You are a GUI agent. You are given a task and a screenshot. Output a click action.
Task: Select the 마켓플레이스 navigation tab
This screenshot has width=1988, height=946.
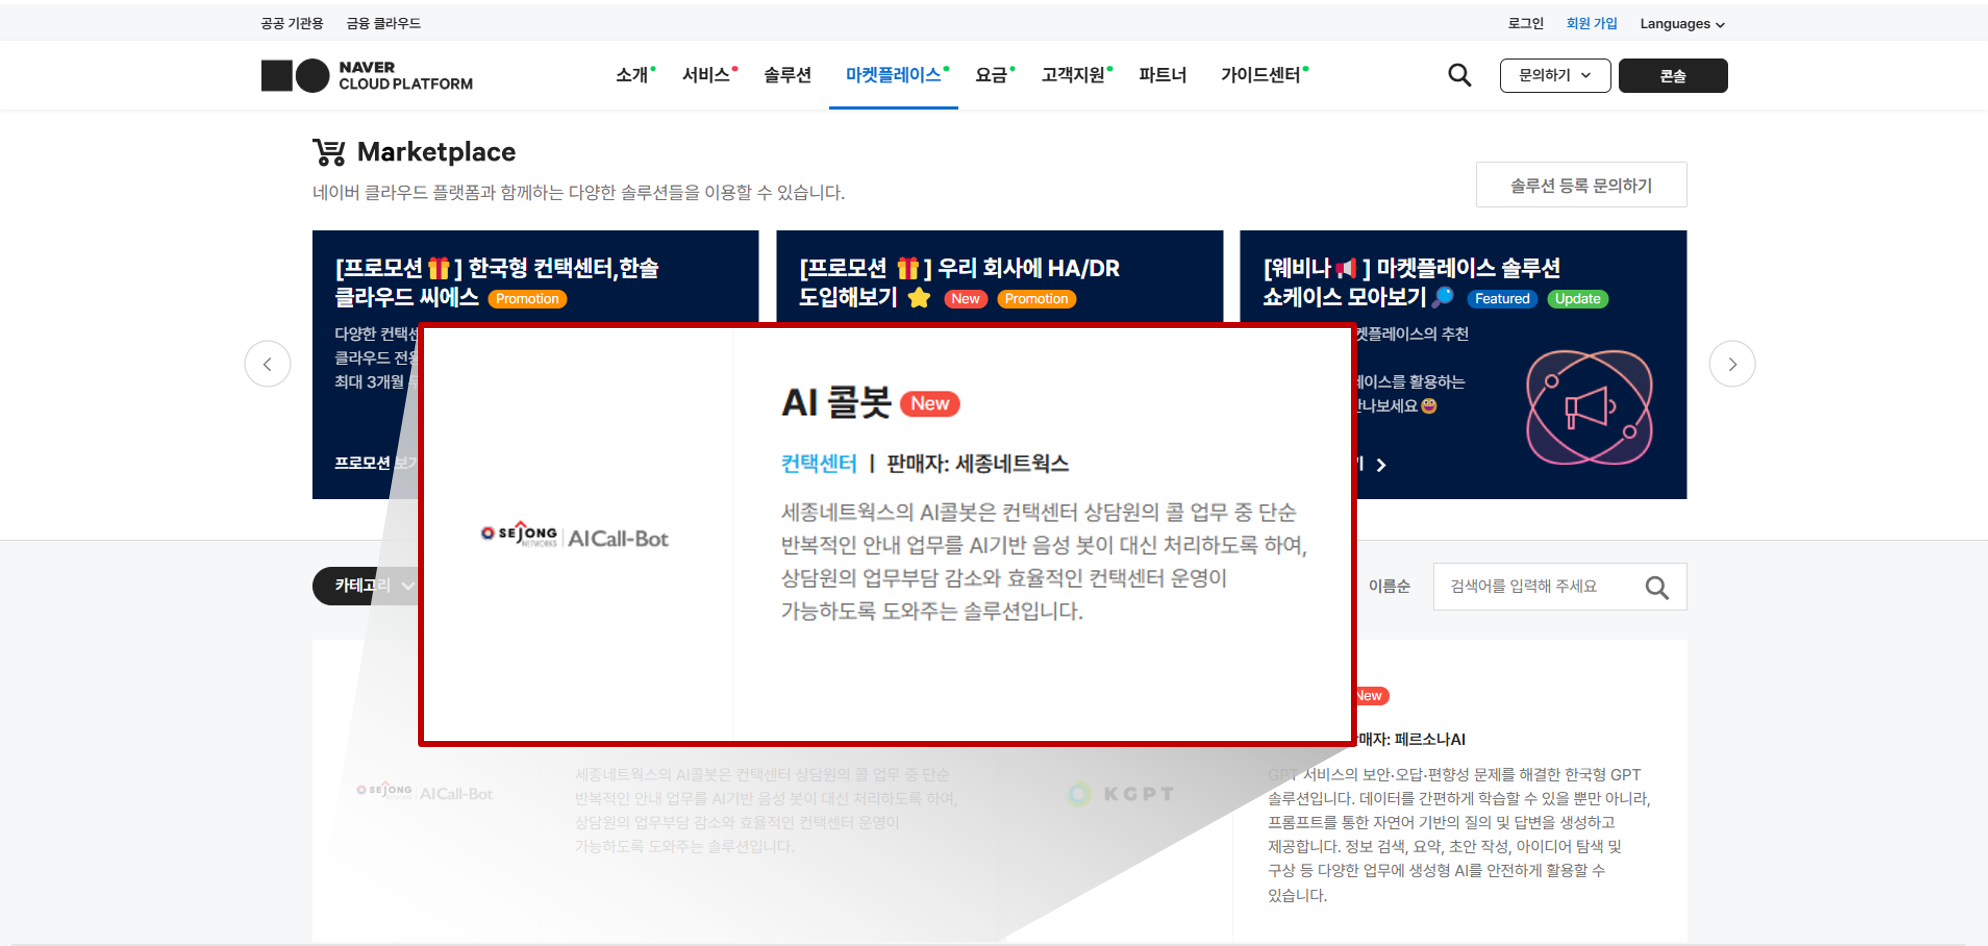(893, 75)
